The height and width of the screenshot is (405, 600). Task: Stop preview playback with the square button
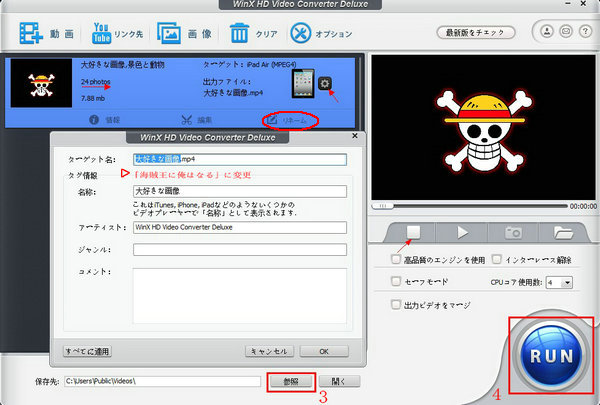[413, 232]
